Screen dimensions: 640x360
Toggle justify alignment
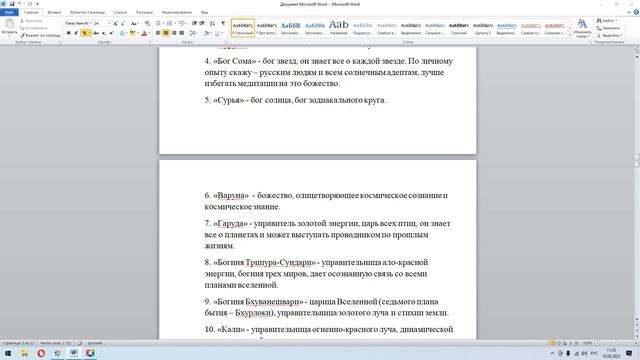pyautogui.click(x=182, y=33)
